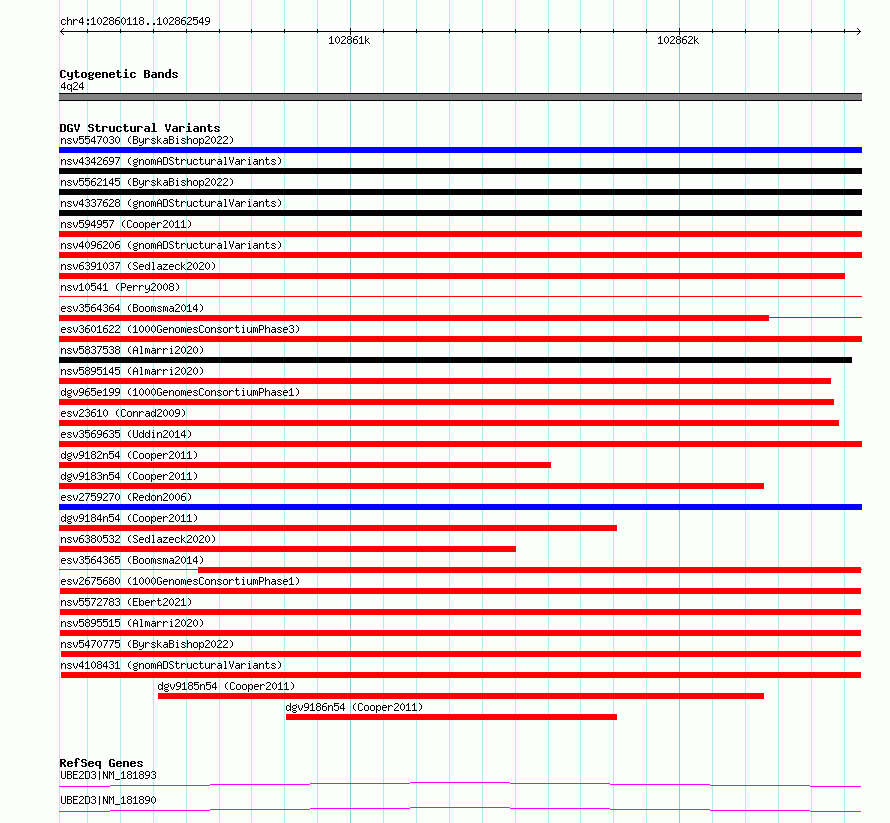The width and height of the screenshot is (890, 823).
Task: Click the red bar under nsv594957
Action: [x=460, y=234]
